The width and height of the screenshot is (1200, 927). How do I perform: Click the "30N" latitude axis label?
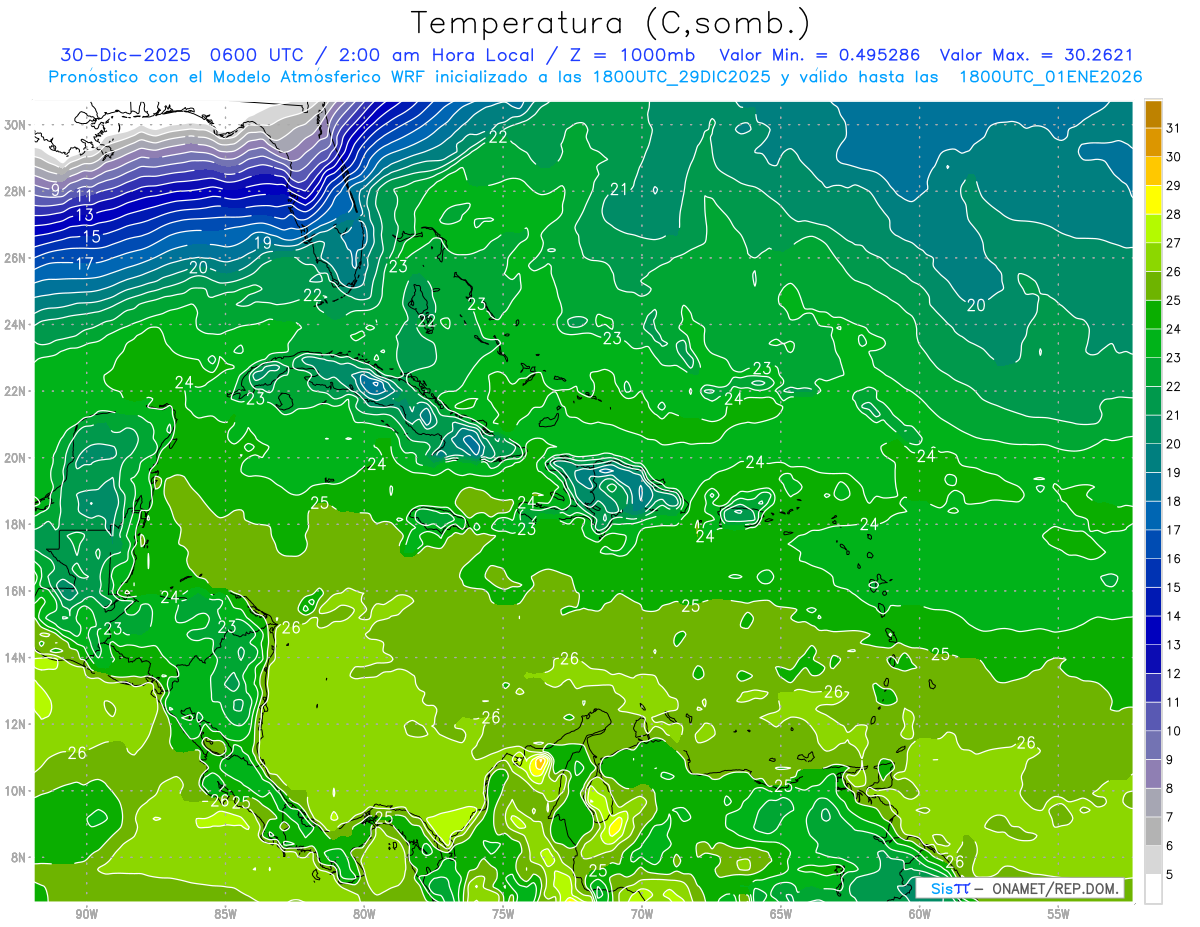coord(17,124)
